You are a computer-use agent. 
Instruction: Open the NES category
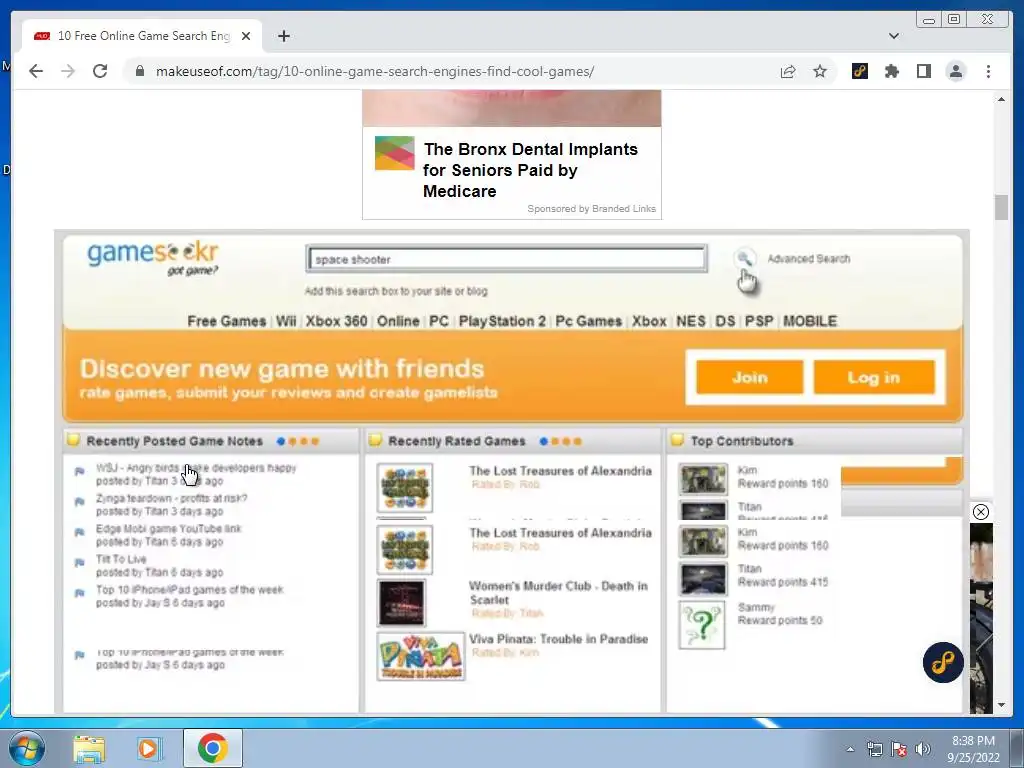(x=690, y=321)
